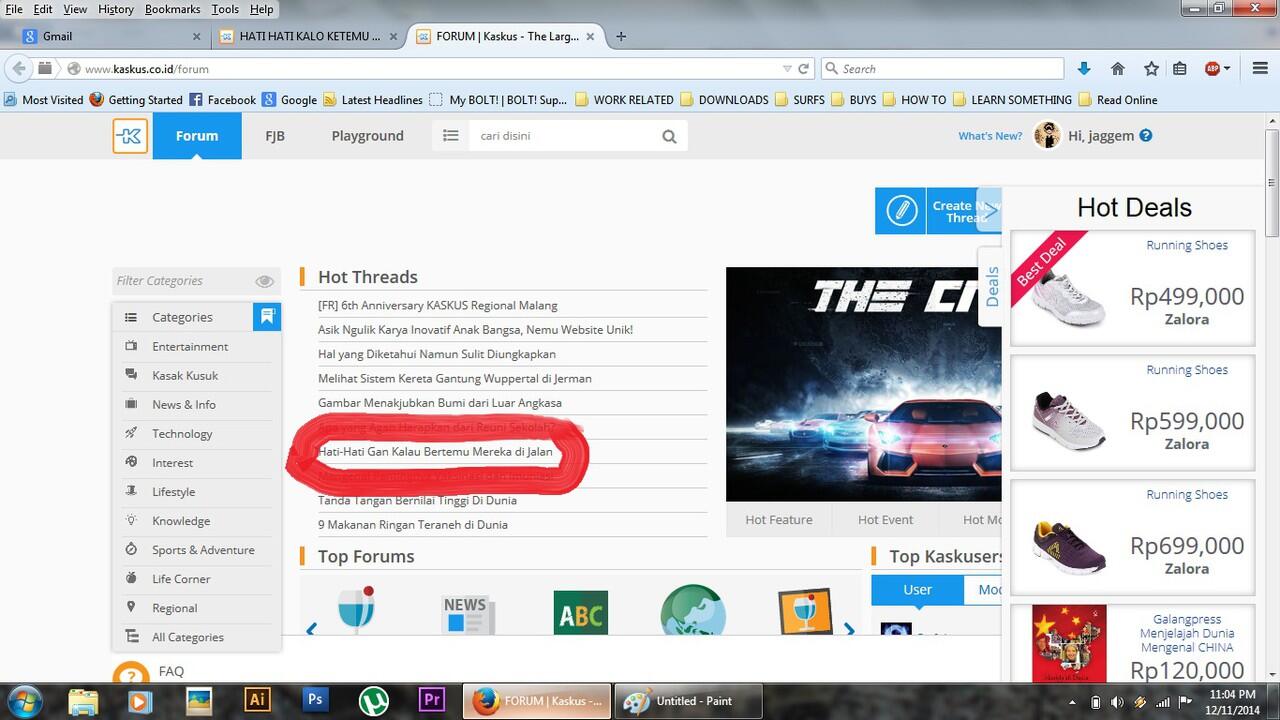Open the Firefox hamburger menu
This screenshot has width=1280, height=720.
coord(1259,68)
